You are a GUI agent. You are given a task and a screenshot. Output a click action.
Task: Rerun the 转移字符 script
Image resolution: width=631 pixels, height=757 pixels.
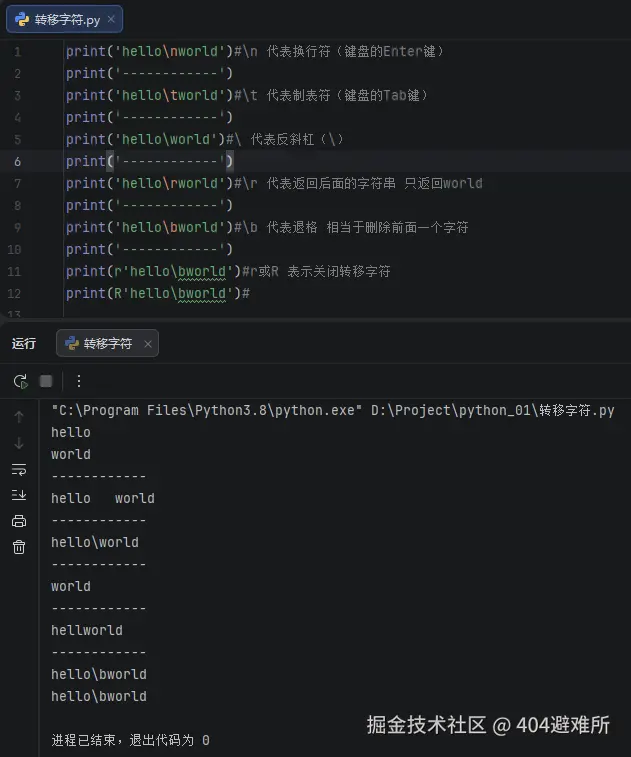point(19,381)
